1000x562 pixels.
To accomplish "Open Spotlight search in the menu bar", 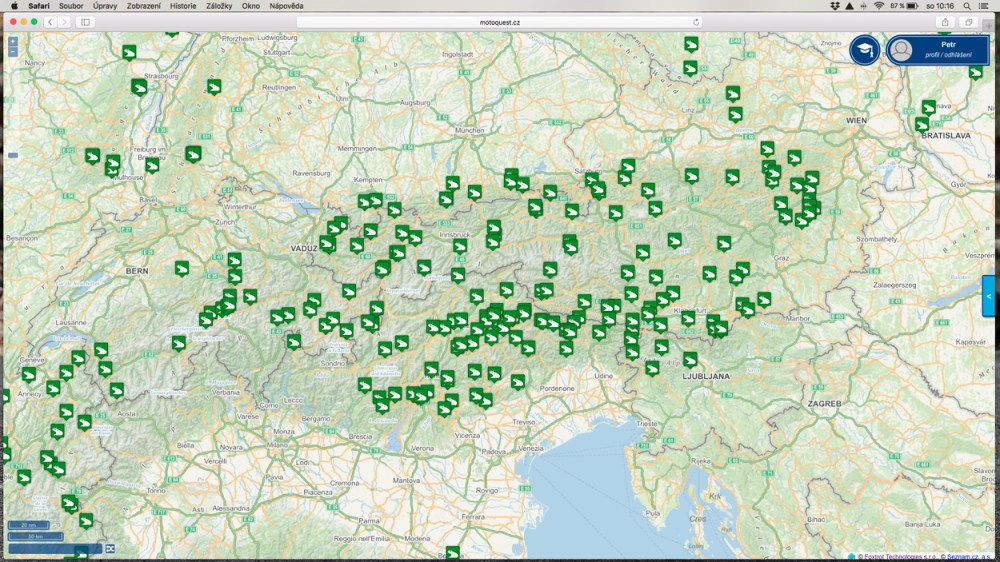I will pos(965,6).
